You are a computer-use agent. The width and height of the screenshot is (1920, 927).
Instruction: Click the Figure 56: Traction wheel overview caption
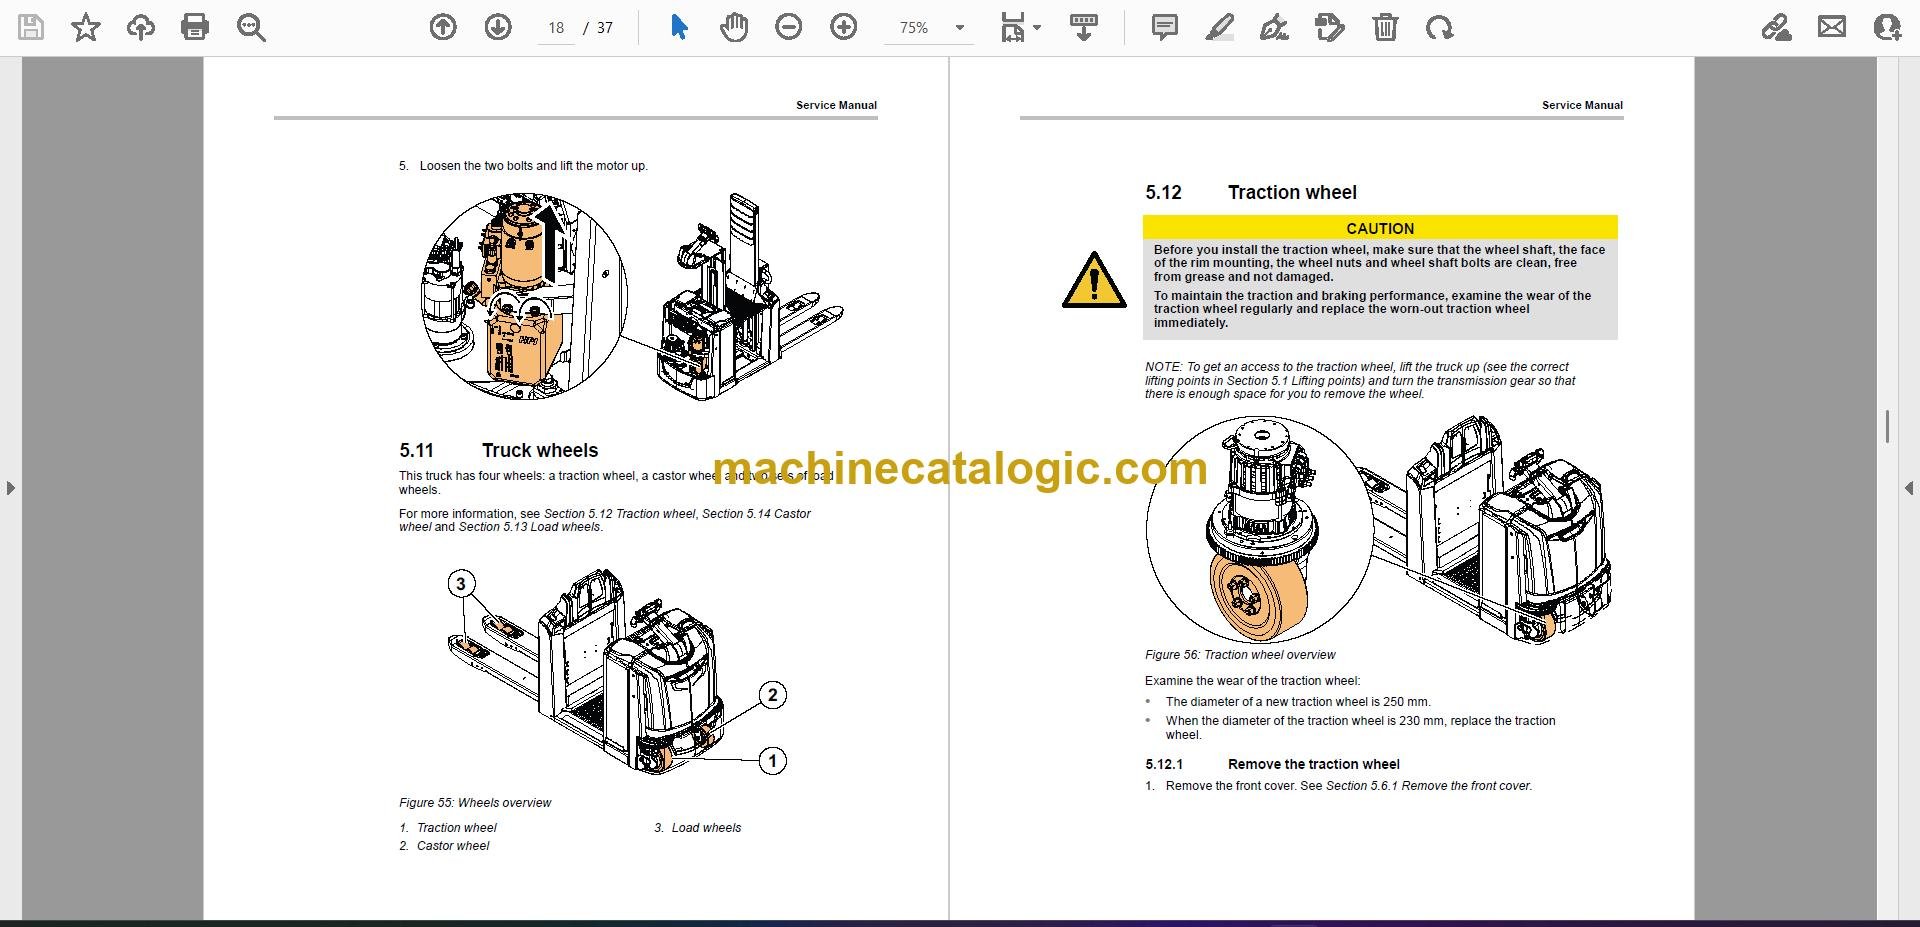(1240, 655)
